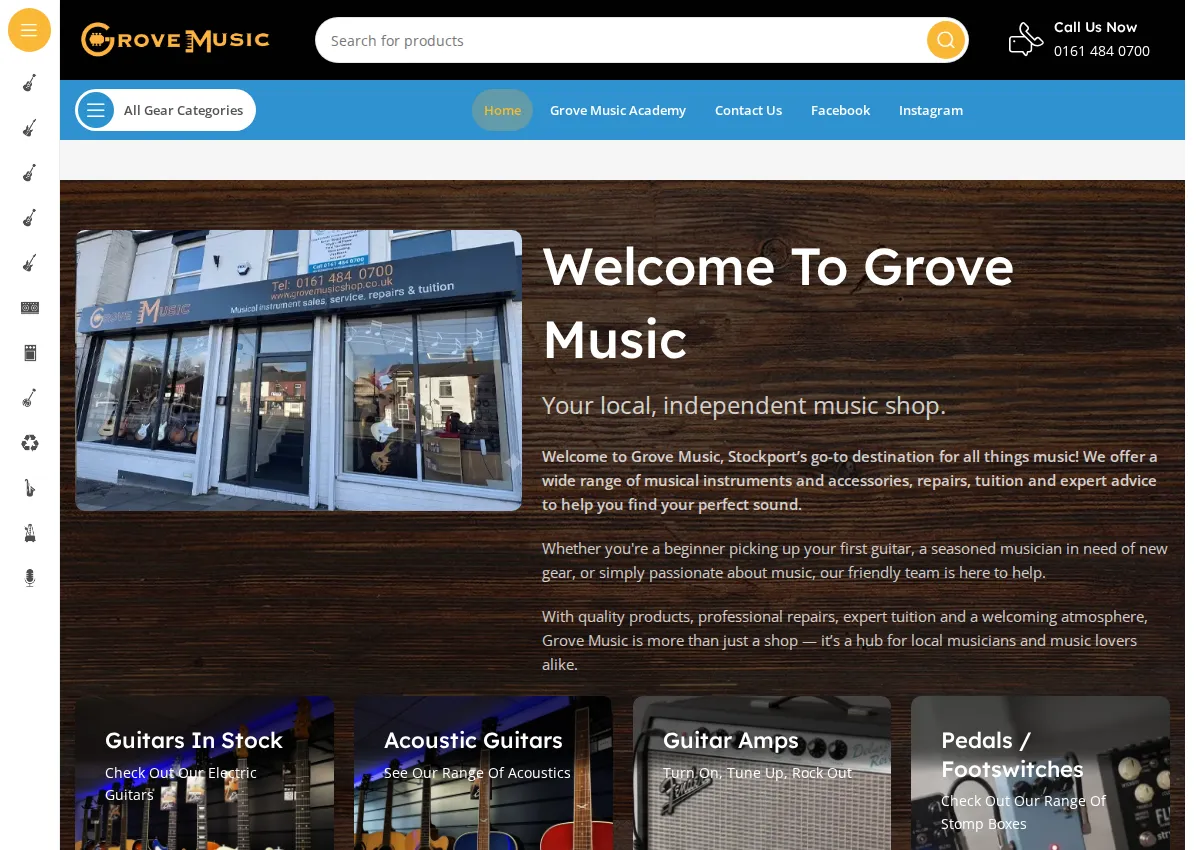
Task: Click 'Check Out Our Range Of Stomp Boxes'
Action: click(1023, 812)
